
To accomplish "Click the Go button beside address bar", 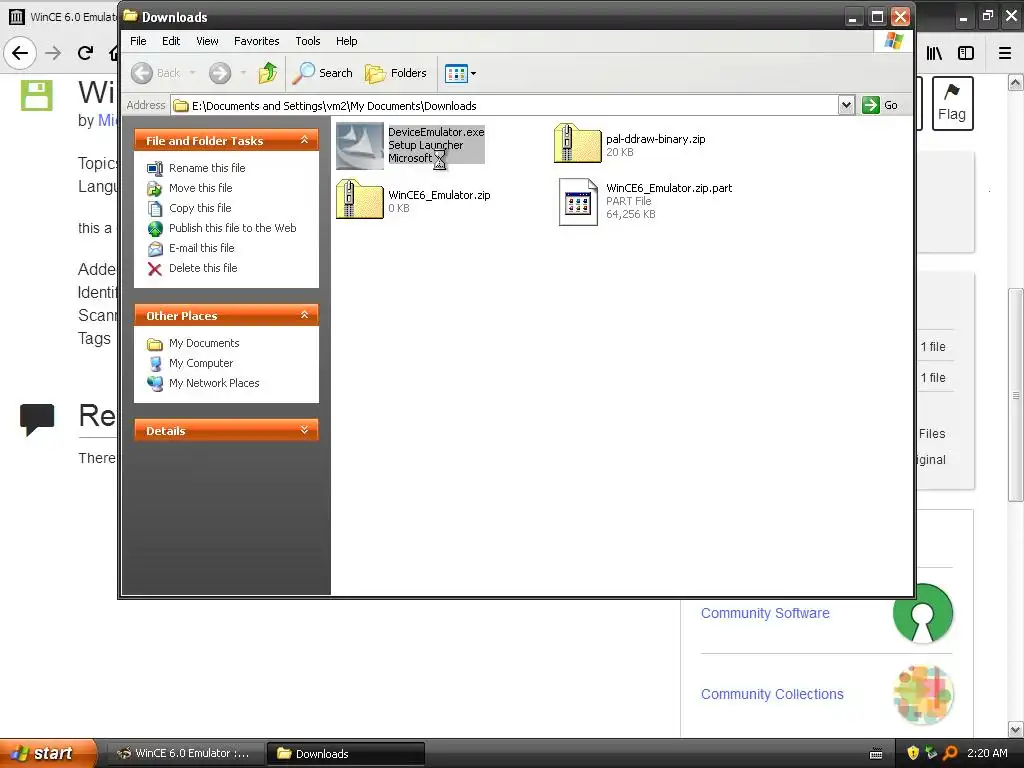I will 880,105.
